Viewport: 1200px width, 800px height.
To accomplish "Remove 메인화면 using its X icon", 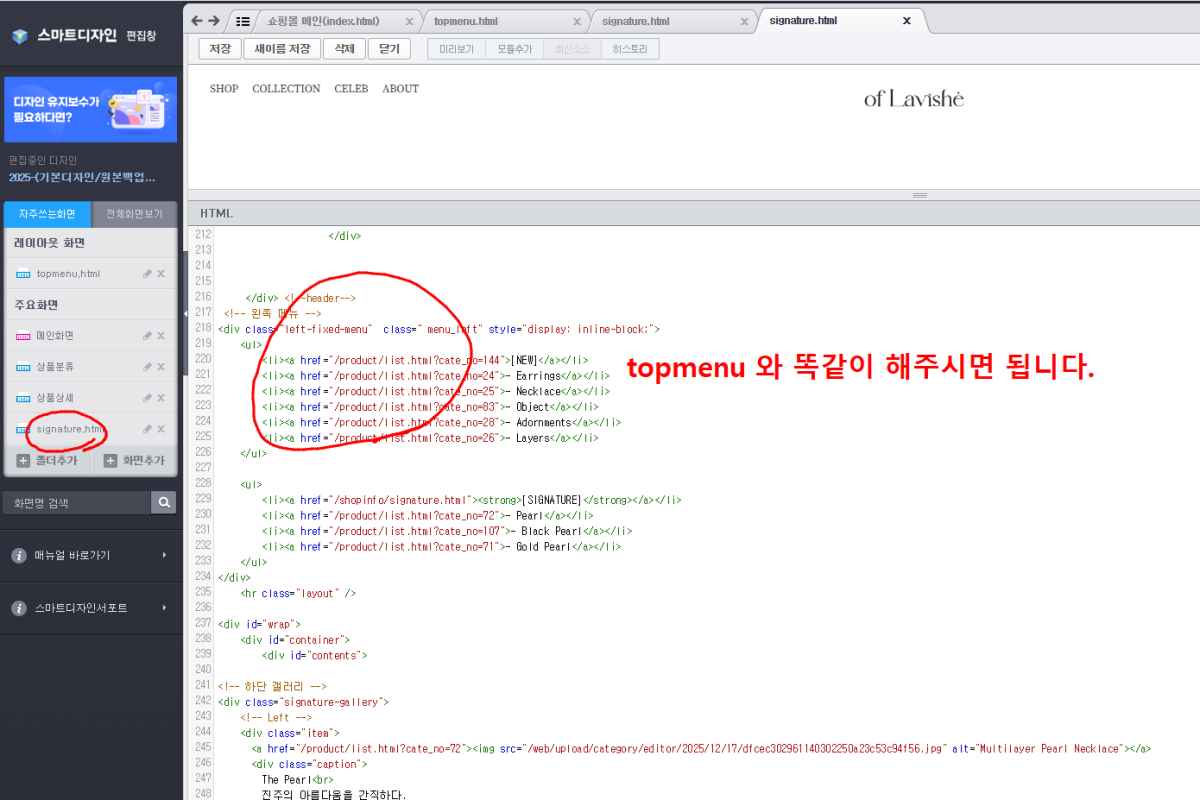I will point(161,336).
